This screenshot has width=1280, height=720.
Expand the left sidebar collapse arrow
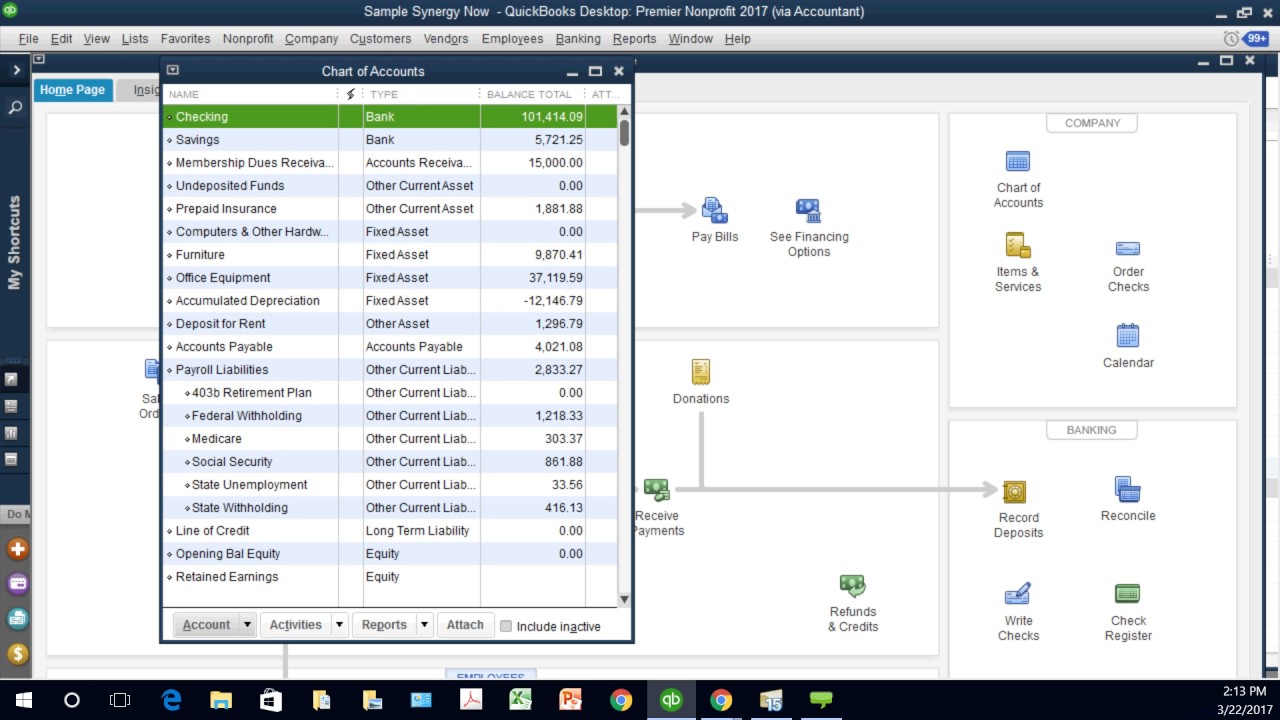[16, 70]
